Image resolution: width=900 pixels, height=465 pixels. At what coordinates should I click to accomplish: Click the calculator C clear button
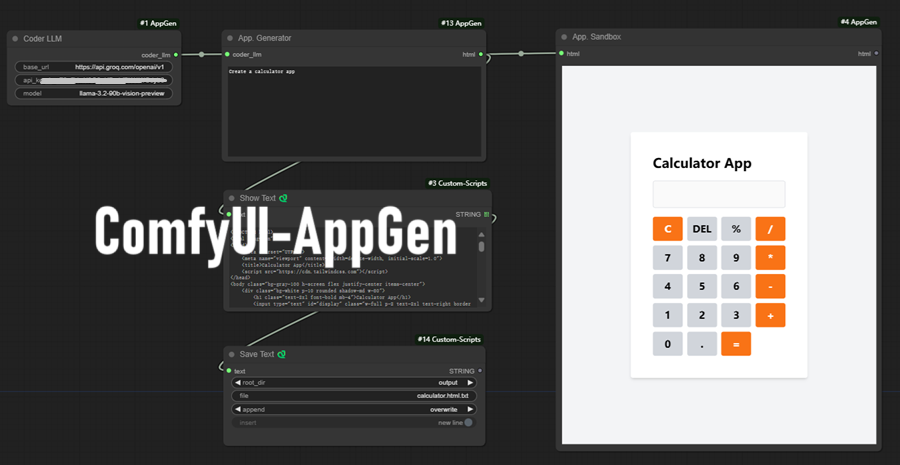[668, 228]
